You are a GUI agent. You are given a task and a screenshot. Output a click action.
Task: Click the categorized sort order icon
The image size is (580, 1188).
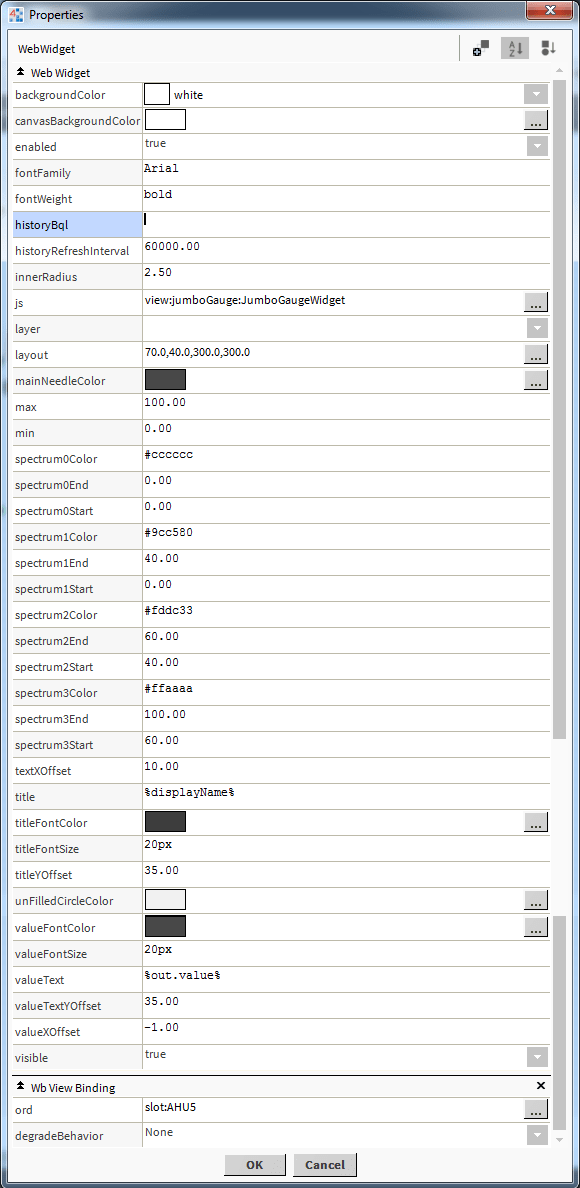click(x=549, y=48)
